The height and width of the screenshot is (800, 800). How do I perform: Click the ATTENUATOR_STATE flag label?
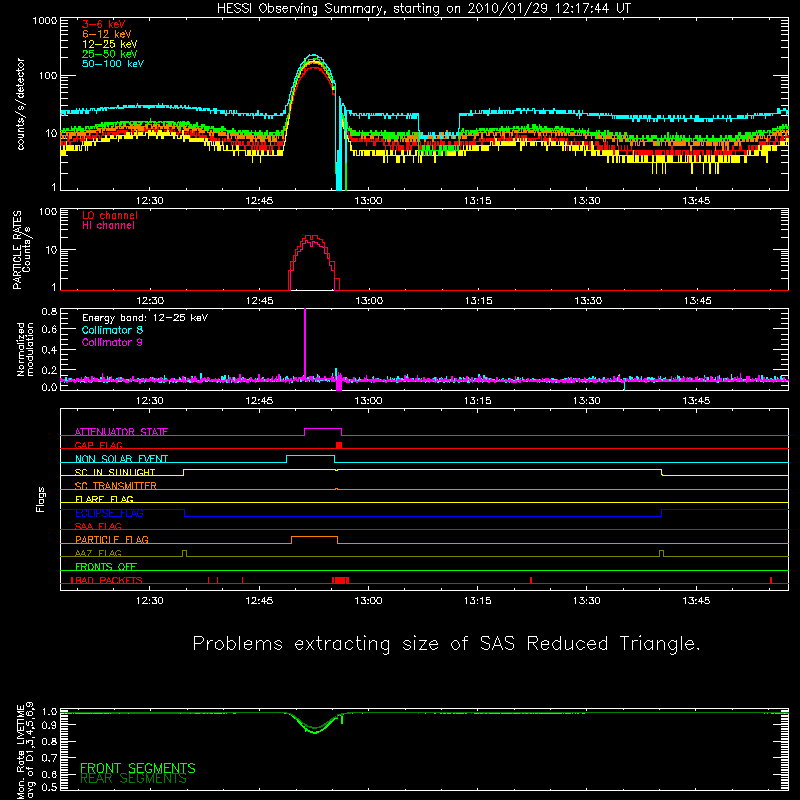click(121, 432)
